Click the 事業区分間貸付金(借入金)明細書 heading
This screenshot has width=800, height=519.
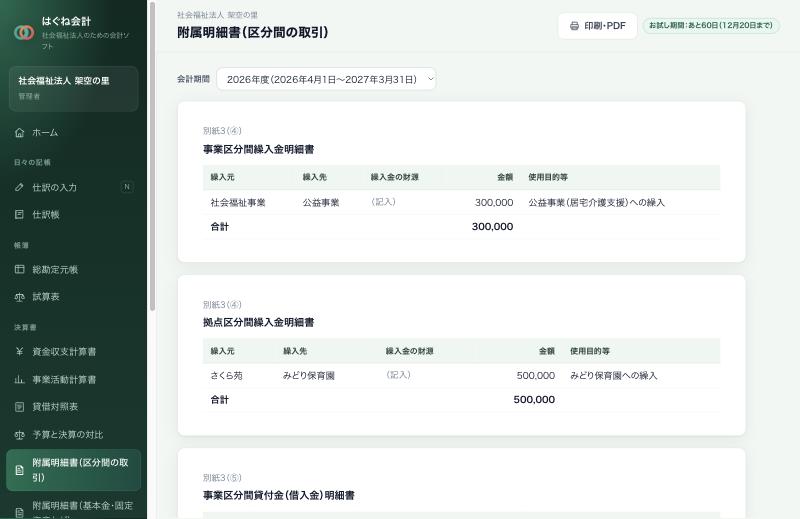click(279, 496)
